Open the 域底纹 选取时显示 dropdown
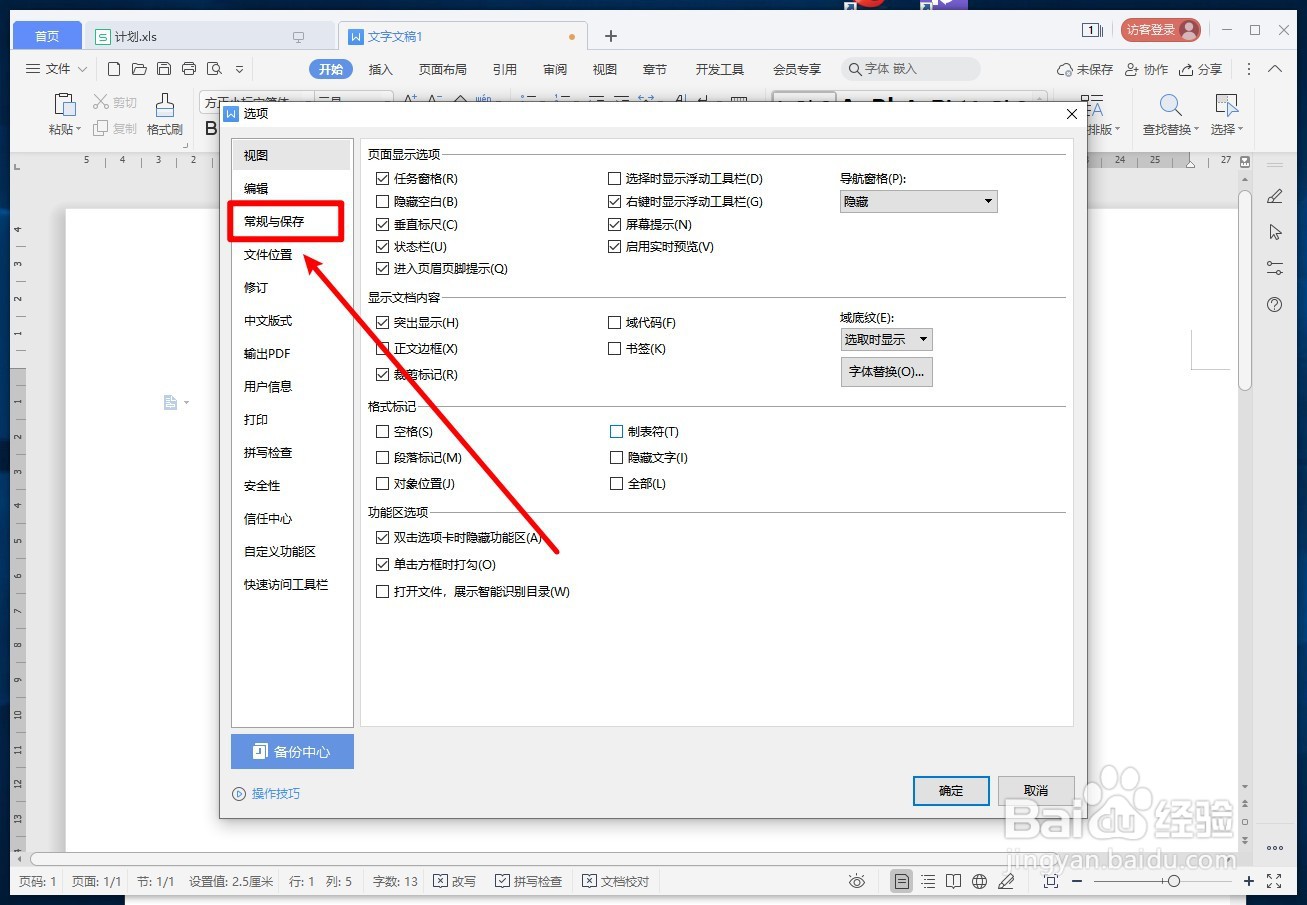 (885, 339)
